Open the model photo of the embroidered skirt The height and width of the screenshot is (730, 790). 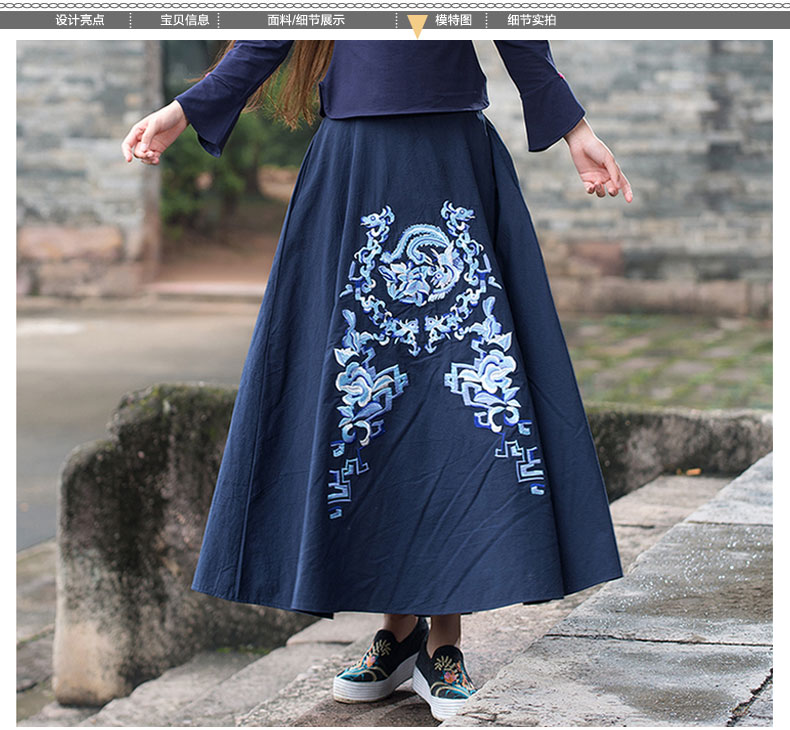pyautogui.click(x=394, y=383)
